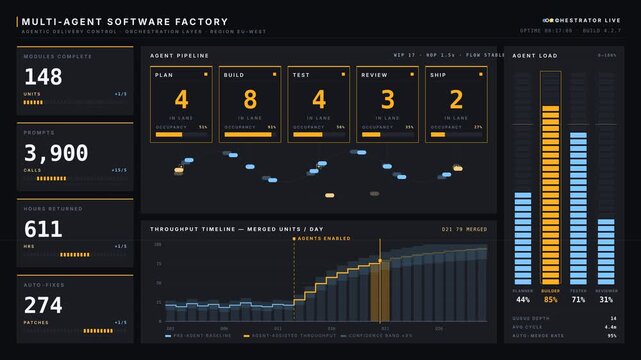Screen dimensions: 641x360
Task: Click the Planner 44% value
Action: pos(523,300)
